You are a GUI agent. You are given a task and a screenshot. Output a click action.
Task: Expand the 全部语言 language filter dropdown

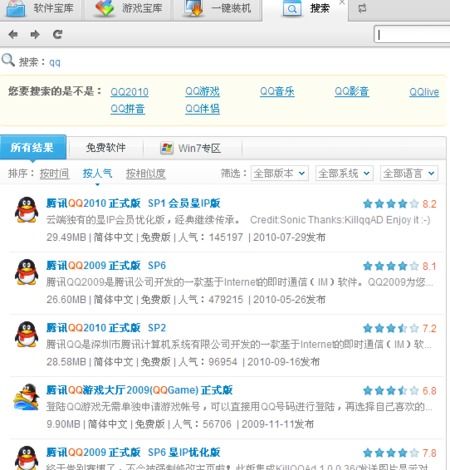[409, 173]
